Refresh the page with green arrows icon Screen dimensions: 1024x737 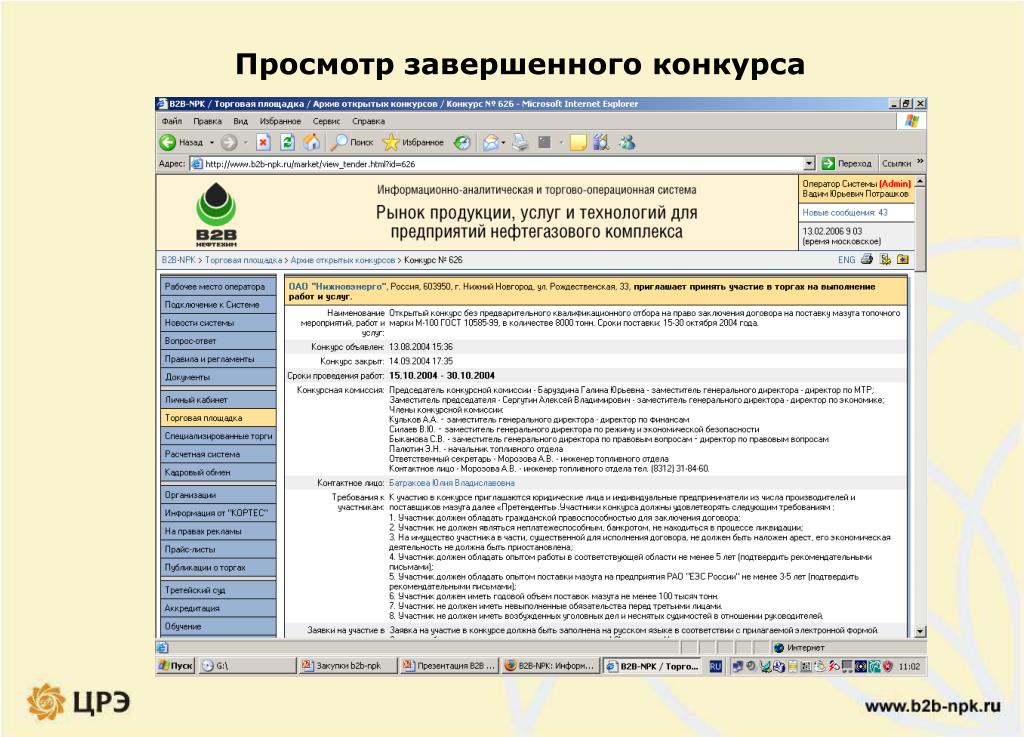tap(287, 142)
